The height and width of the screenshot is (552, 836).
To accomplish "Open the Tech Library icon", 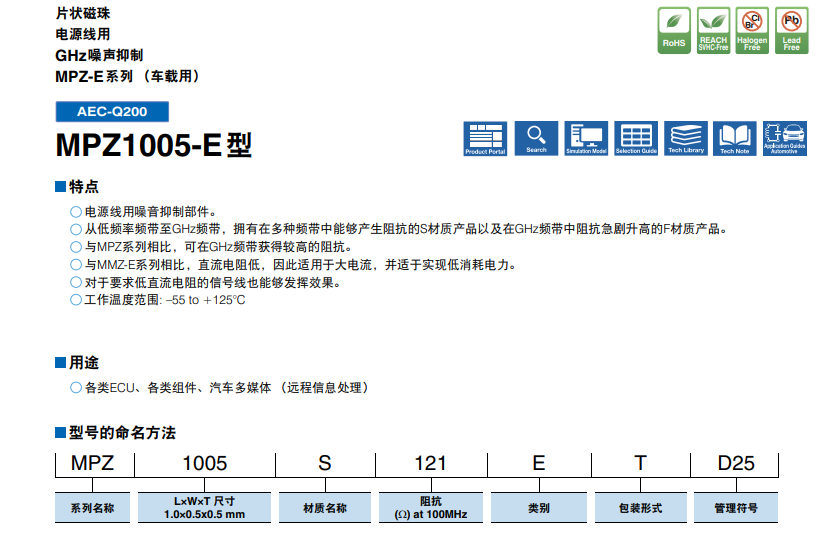I will 686,139.
